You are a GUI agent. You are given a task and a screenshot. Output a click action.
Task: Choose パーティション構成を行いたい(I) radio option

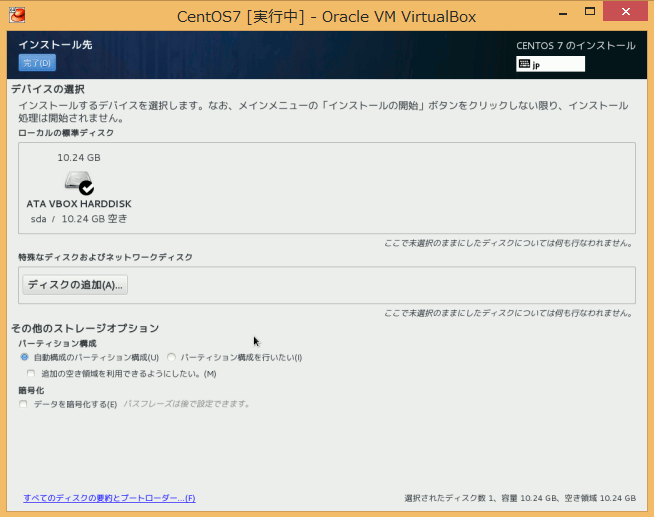(x=172, y=357)
